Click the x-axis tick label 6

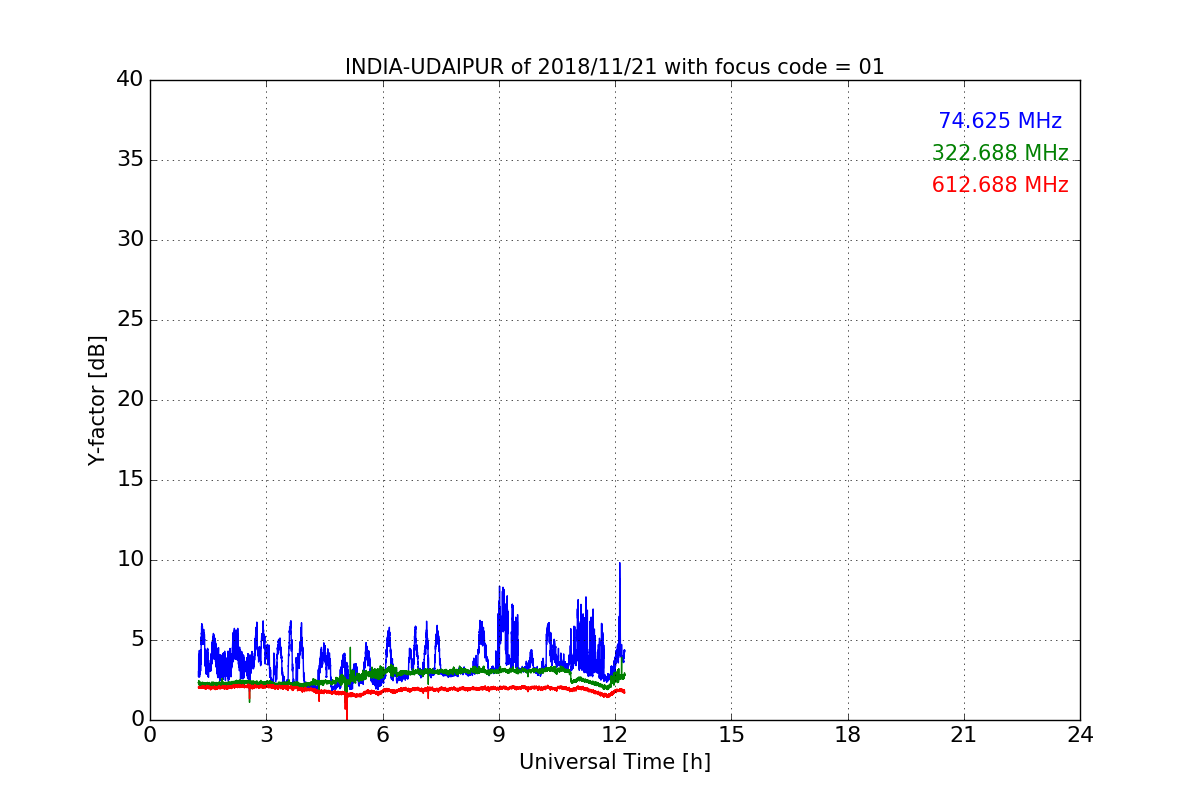(x=382, y=735)
